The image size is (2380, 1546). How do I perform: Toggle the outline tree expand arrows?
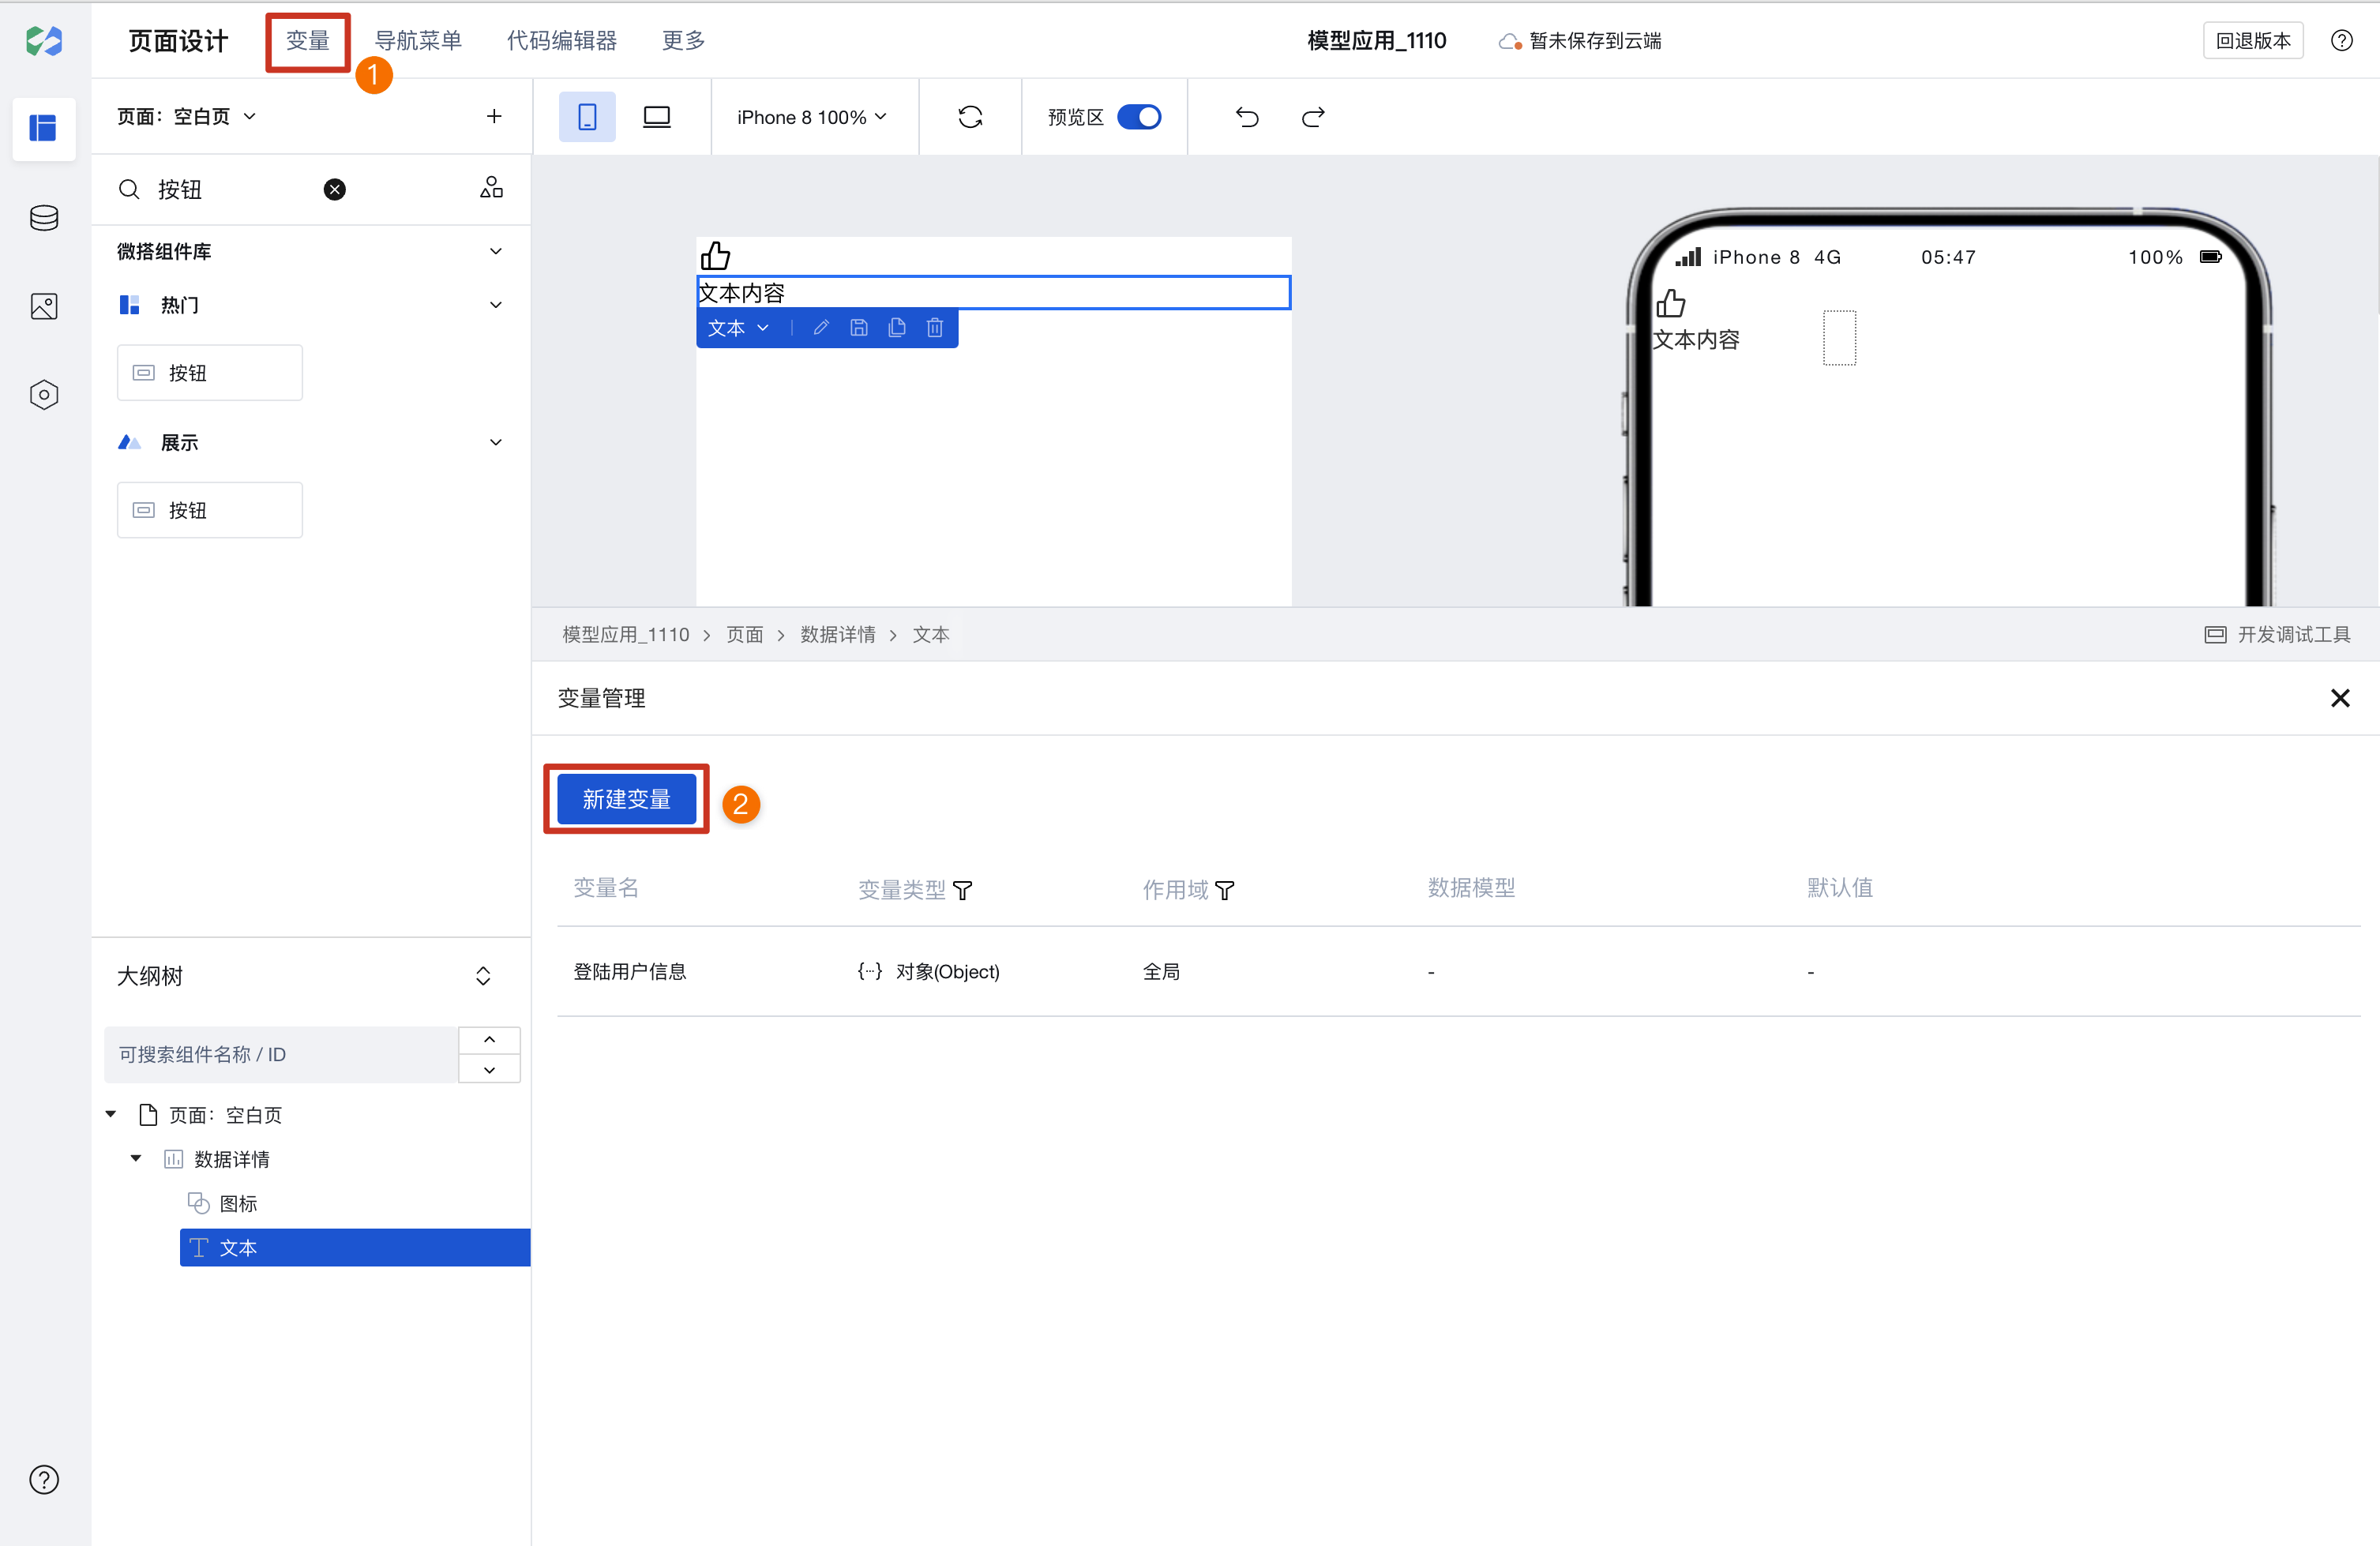coord(483,975)
